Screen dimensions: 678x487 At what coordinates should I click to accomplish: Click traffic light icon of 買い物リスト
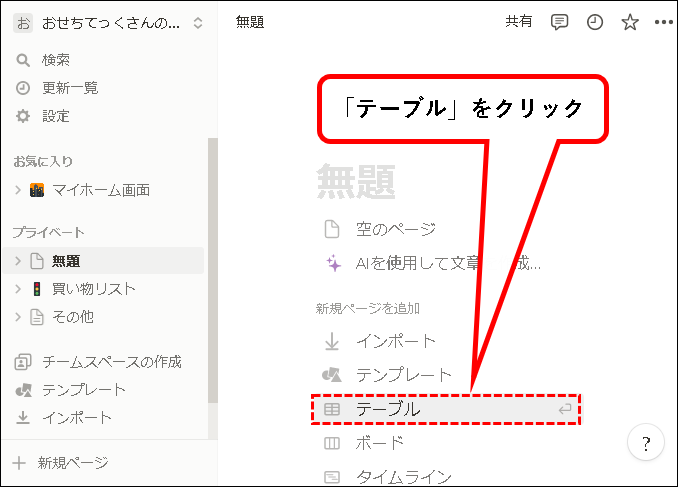pos(37,288)
